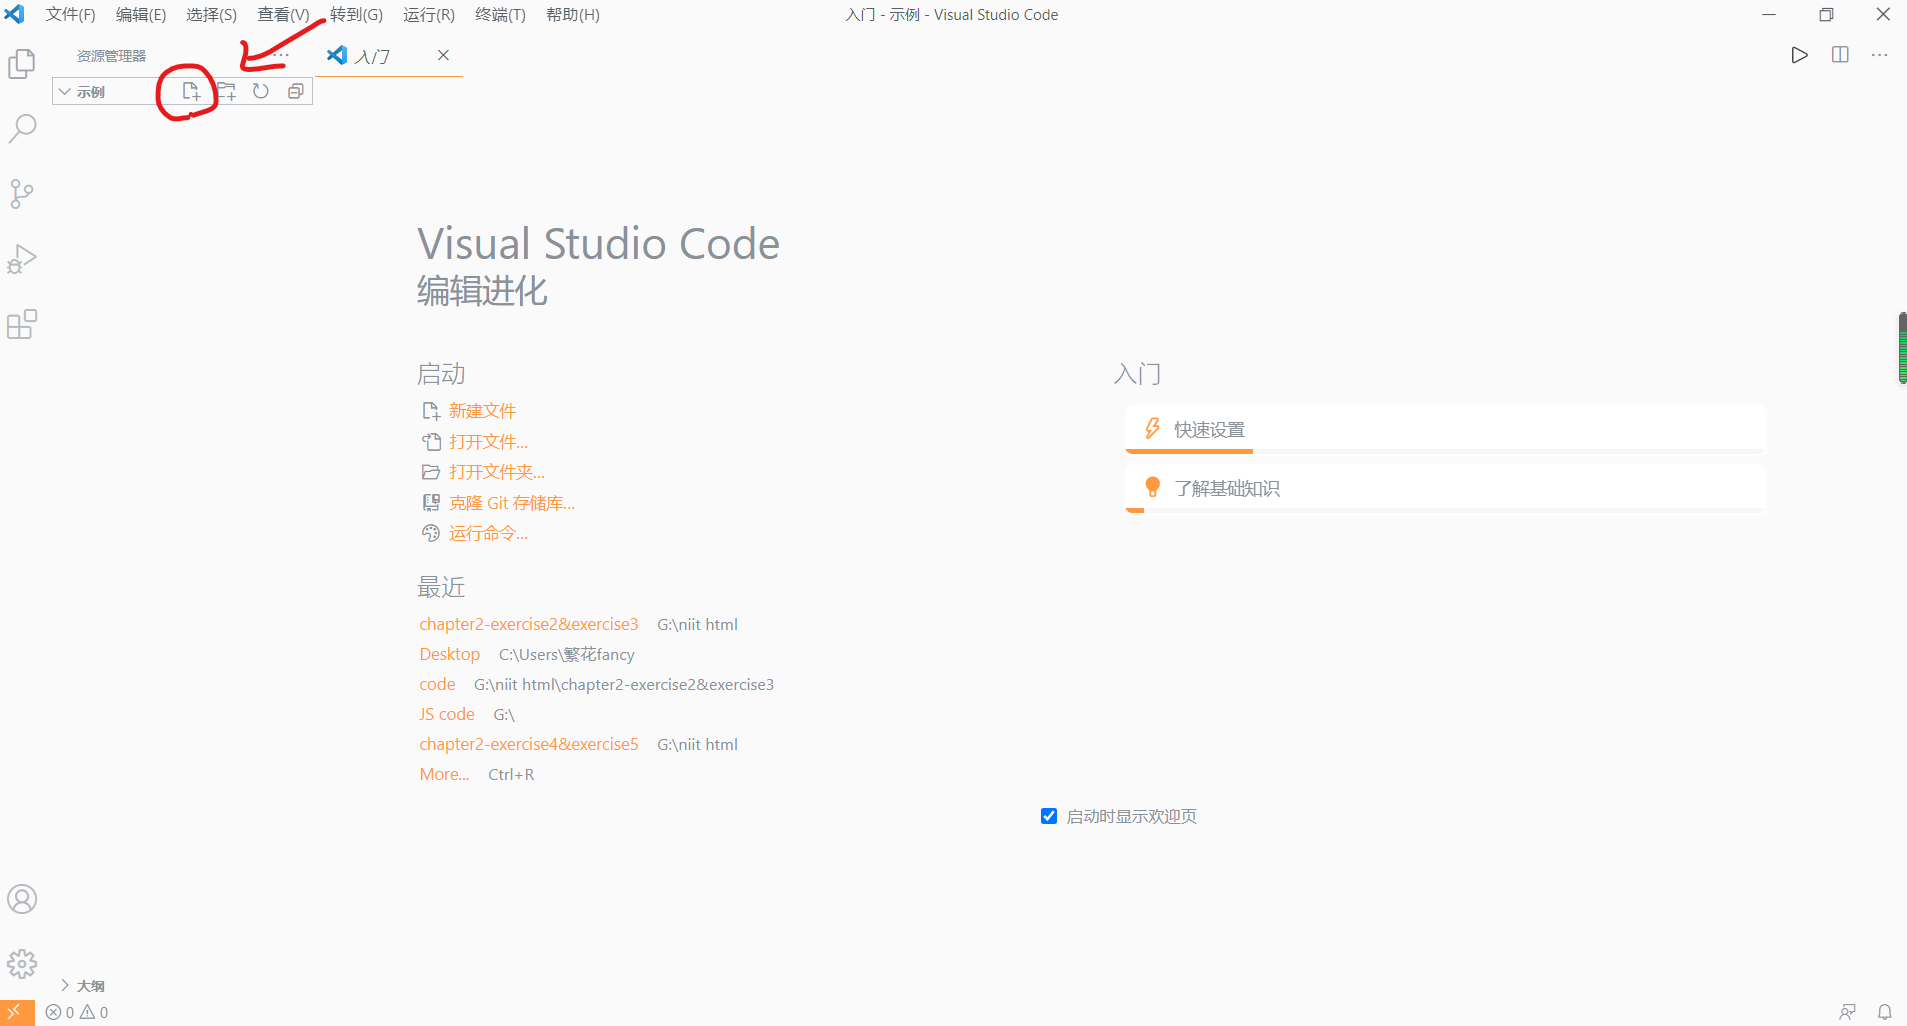Open editor more actions ellipsis
This screenshot has width=1907, height=1026.
click(x=1880, y=55)
